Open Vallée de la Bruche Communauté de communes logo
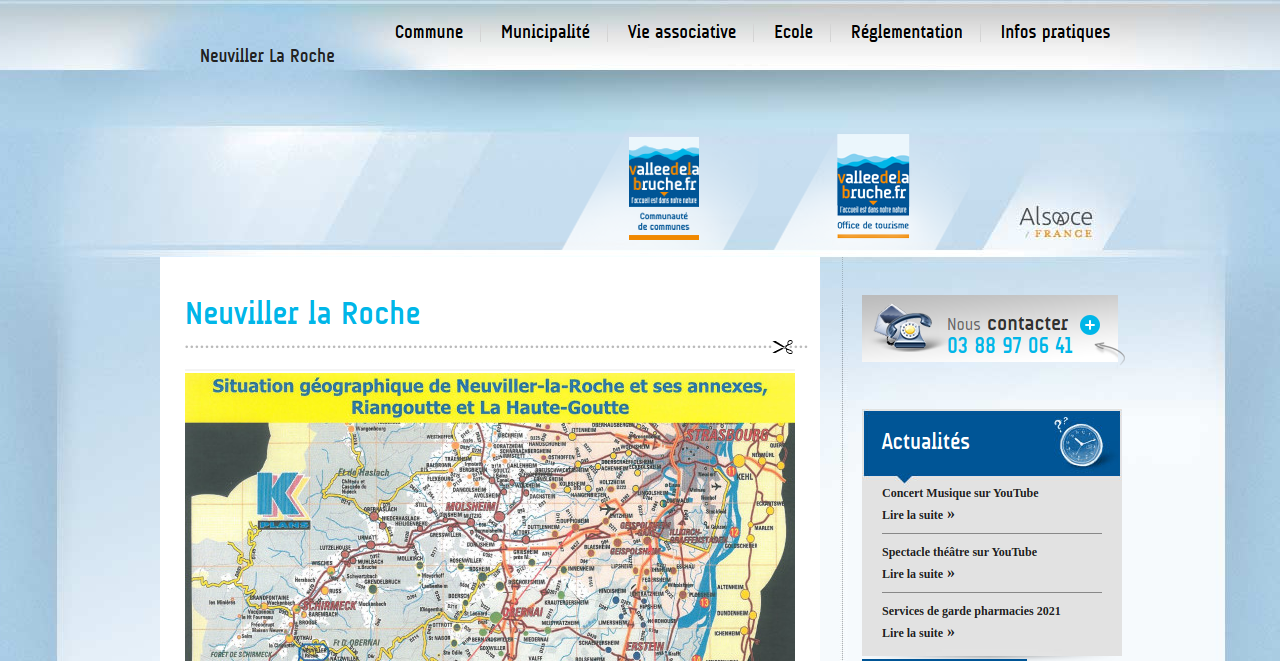The width and height of the screenshot is (1280, 661). coord(664,188)
